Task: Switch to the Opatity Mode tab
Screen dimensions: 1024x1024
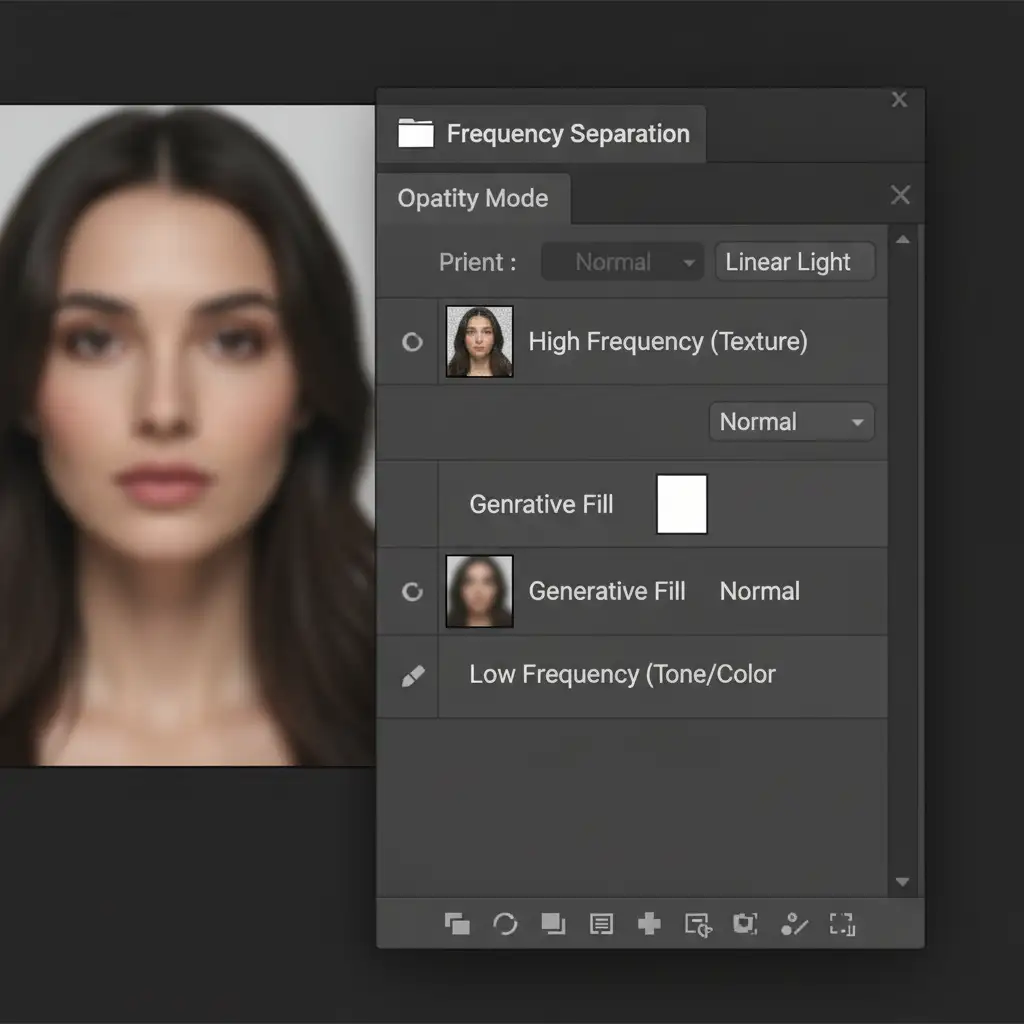Action: pos(473,198)
